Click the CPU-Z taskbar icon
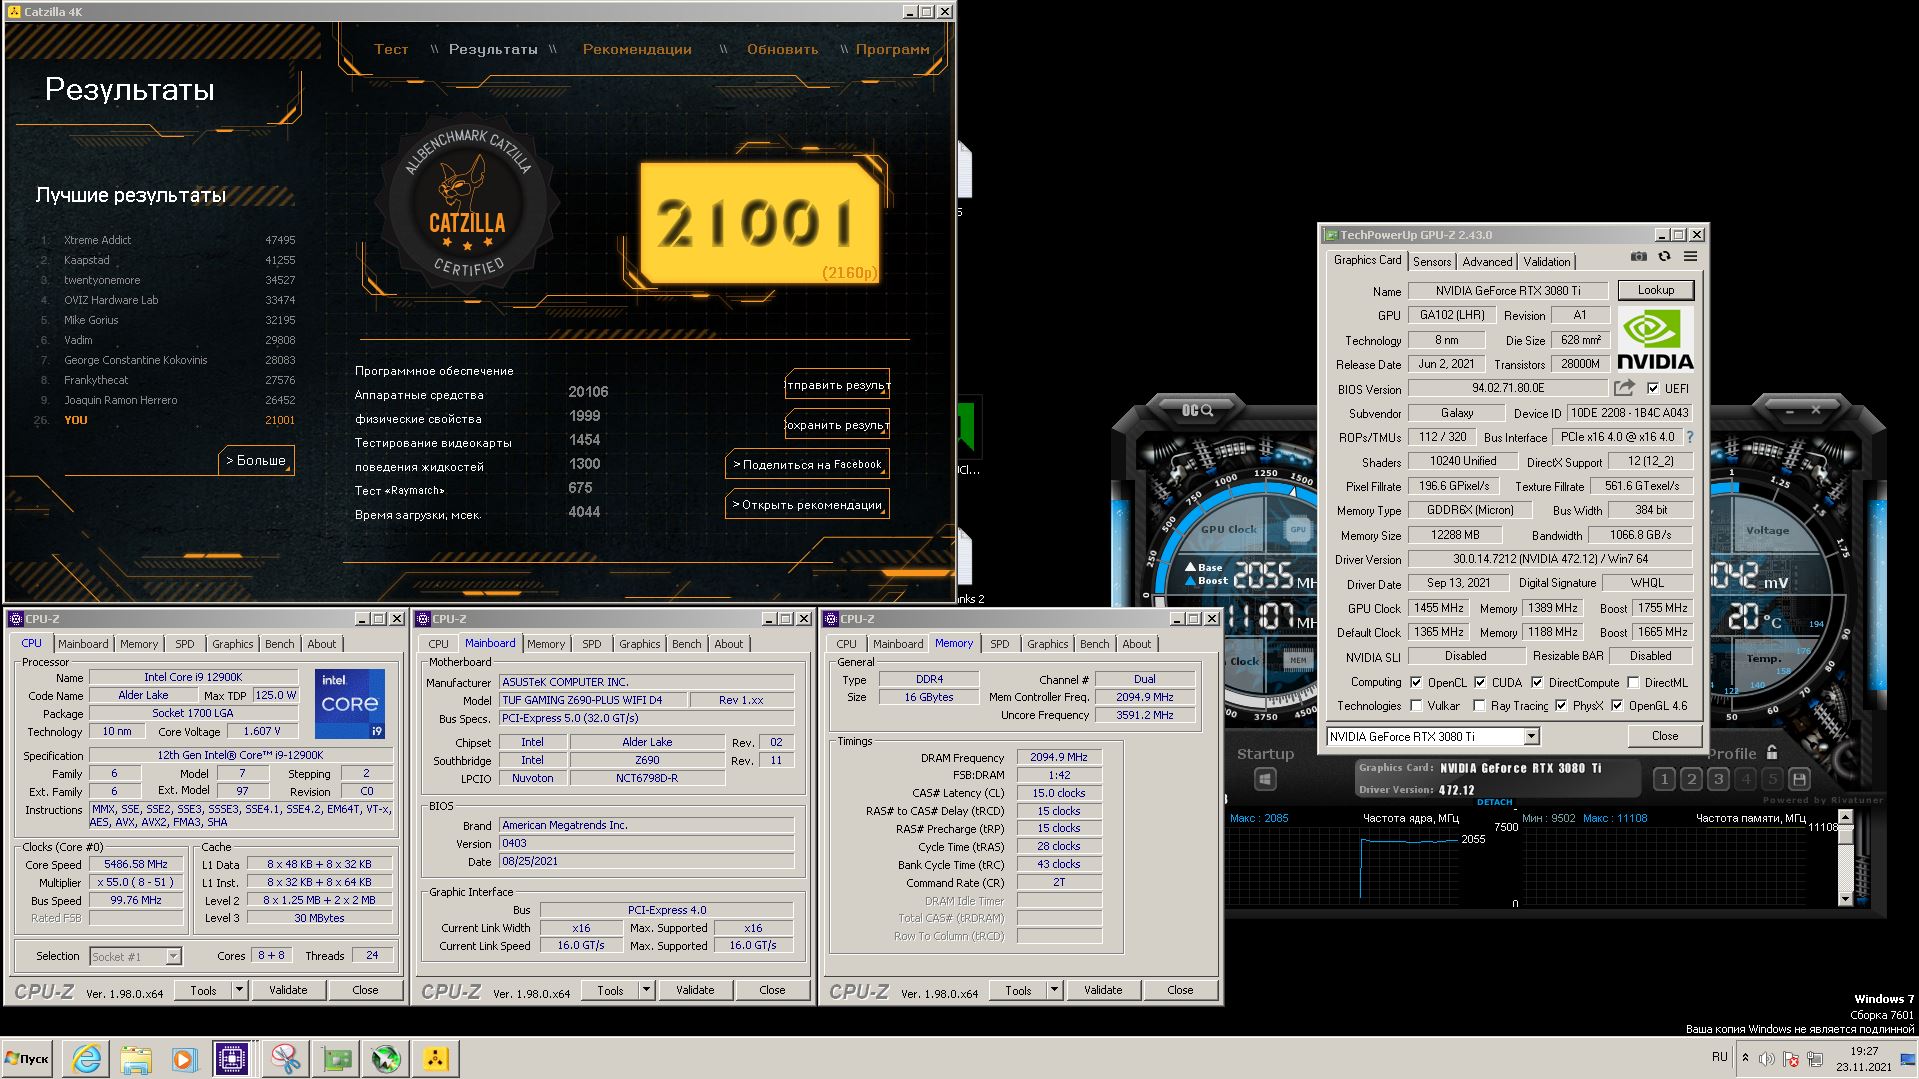This screenshot has height=1079, width=1919. pos(232,1059)
